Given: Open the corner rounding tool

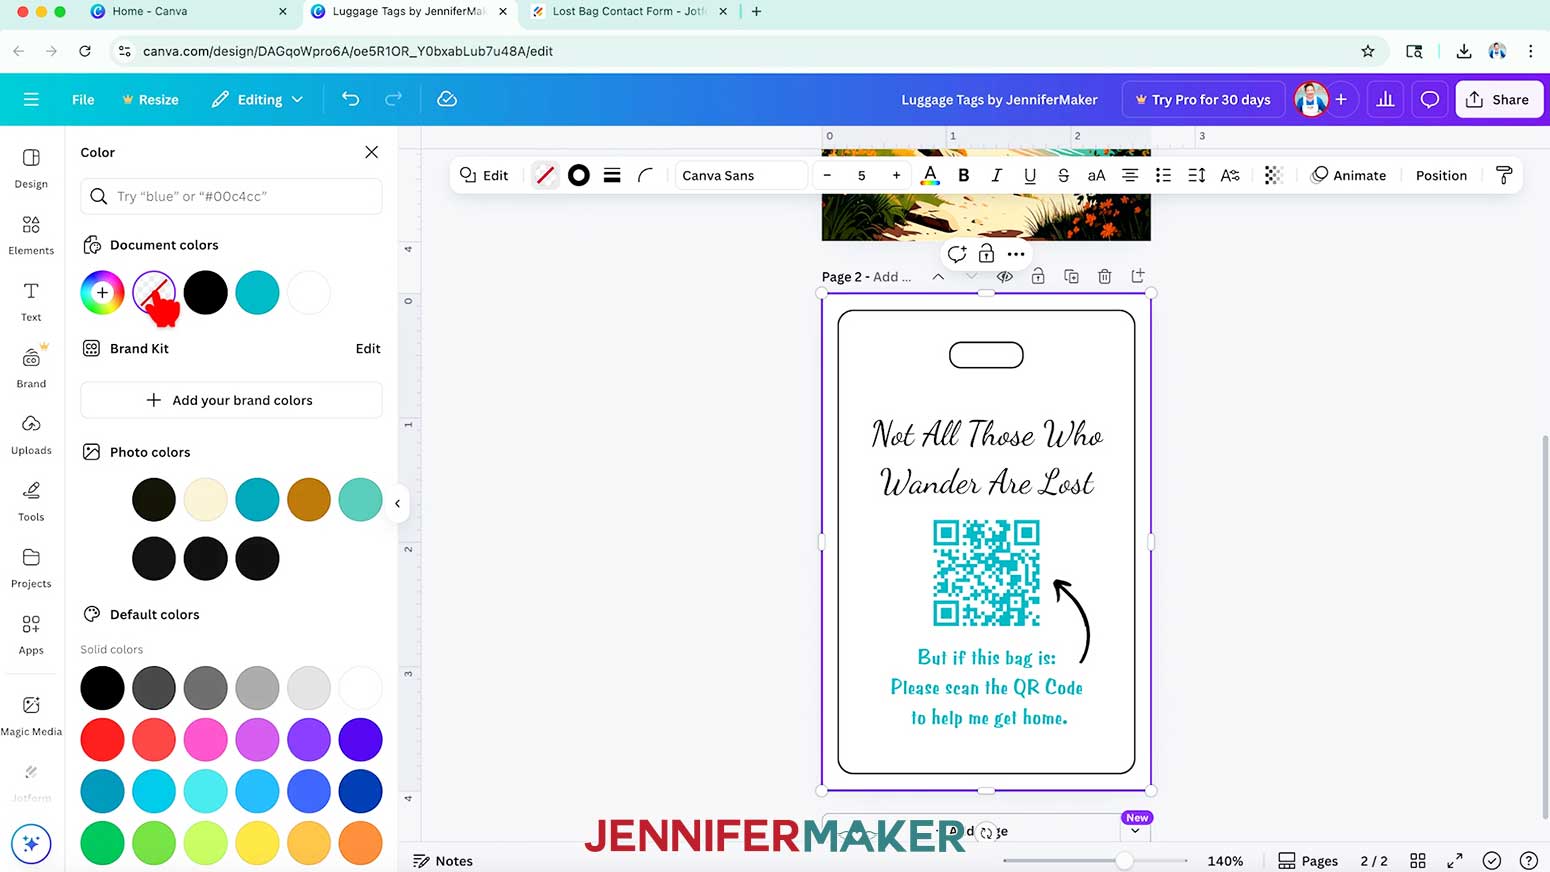Looking at the screenshot, I should click(x=645, y=175).
